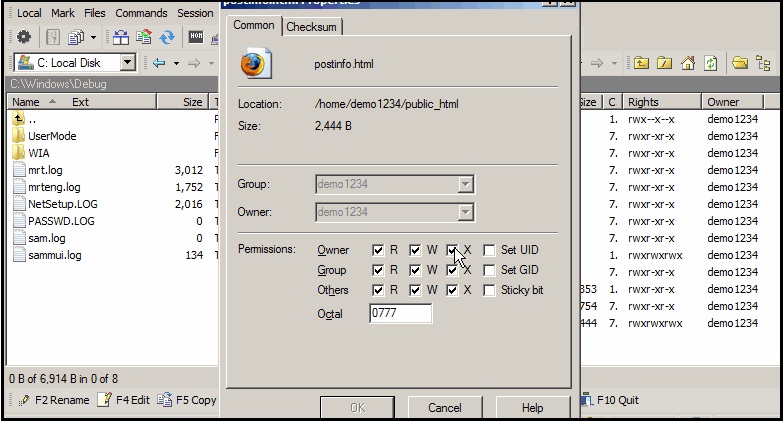
Task: Enable the Set GID checkbox
Action: pos(489,270)
